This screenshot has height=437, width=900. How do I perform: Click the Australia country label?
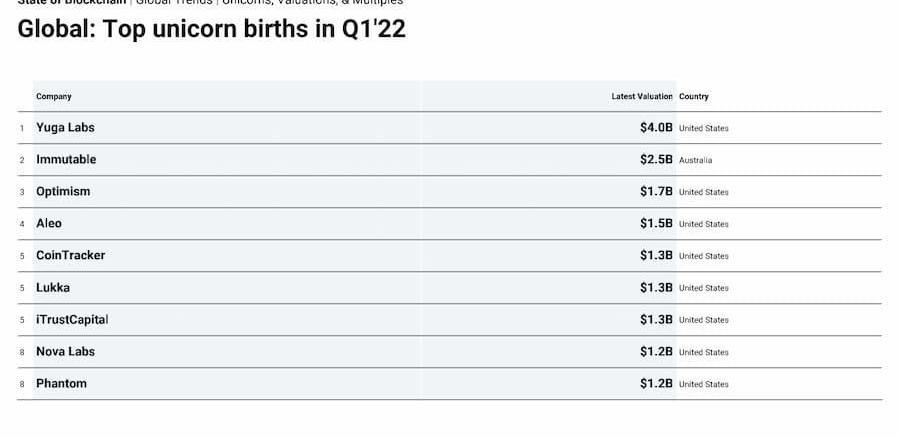pos(695,160)
